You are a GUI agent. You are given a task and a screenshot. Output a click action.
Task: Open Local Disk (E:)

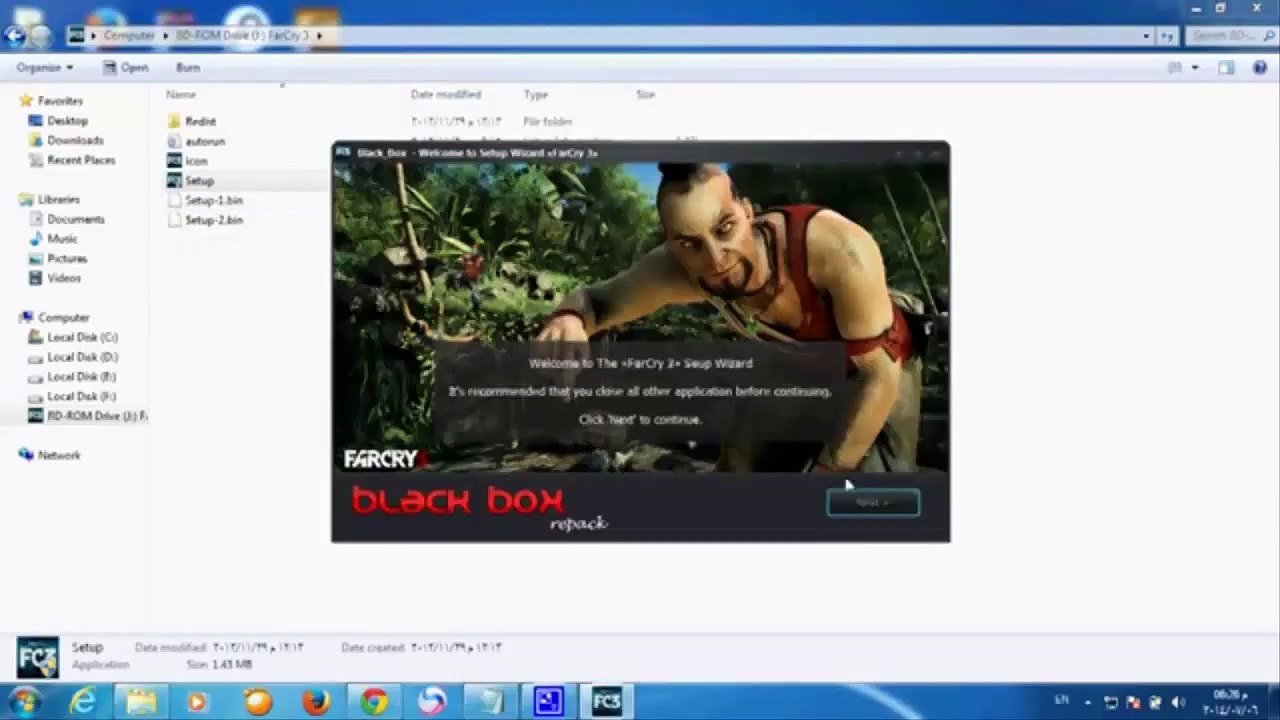[x=82, y=377]
